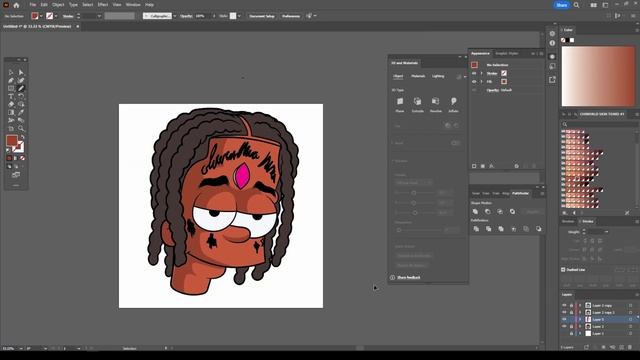The width and height of the screenshot is (640, 360).
Task: Click the Minus Back pathfinder icon
Action: tap(539, 229)
